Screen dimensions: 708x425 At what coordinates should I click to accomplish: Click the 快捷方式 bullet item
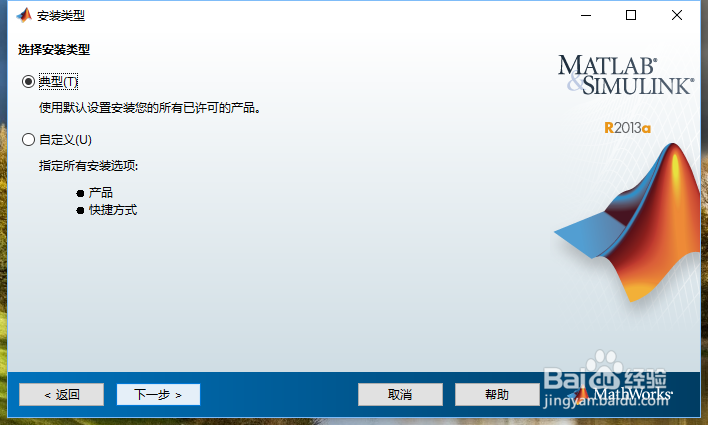[113, 210]
